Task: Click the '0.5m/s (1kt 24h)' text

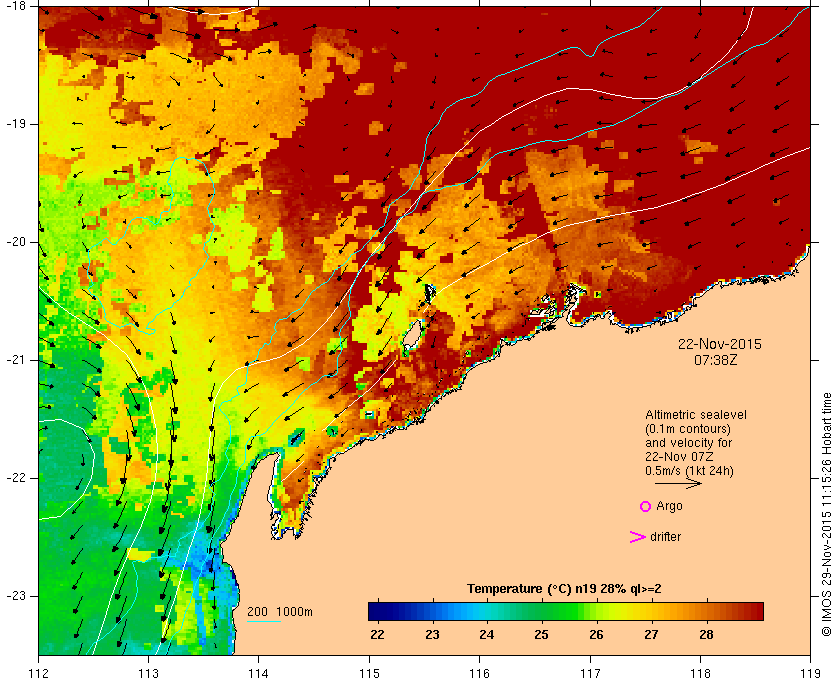Action: [x=689, y=470]
